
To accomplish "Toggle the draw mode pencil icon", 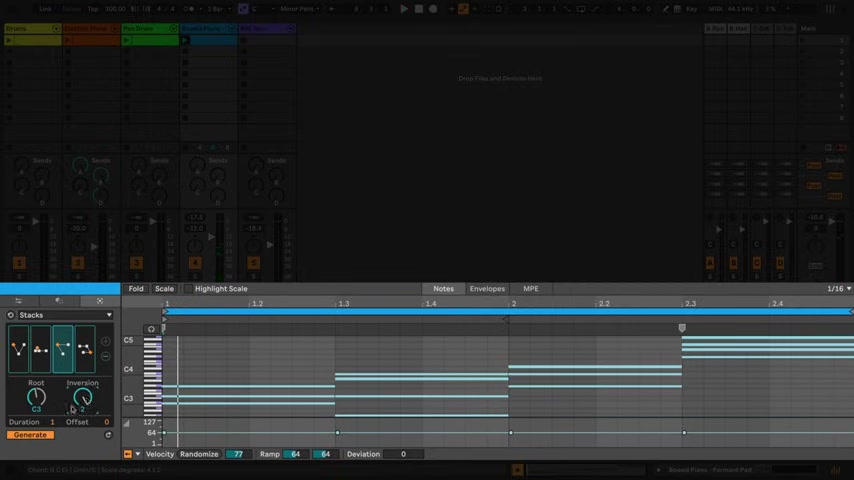I will (665, 9).
